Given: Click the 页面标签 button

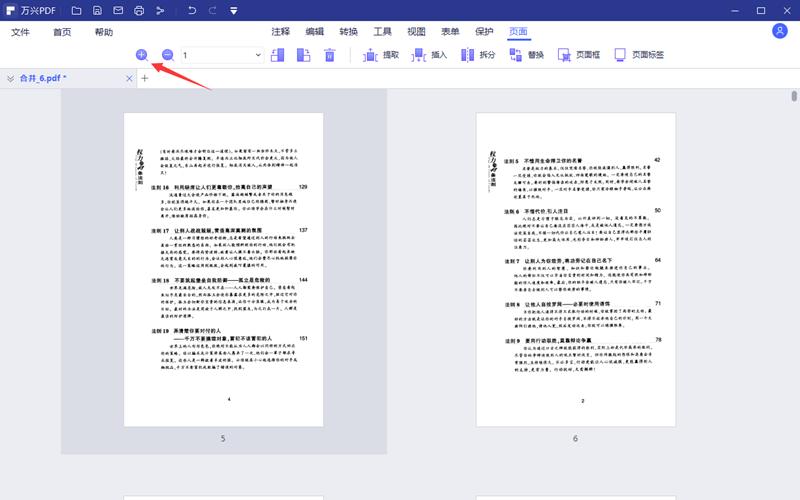Looking at the screenshot, I should point(638,55).
